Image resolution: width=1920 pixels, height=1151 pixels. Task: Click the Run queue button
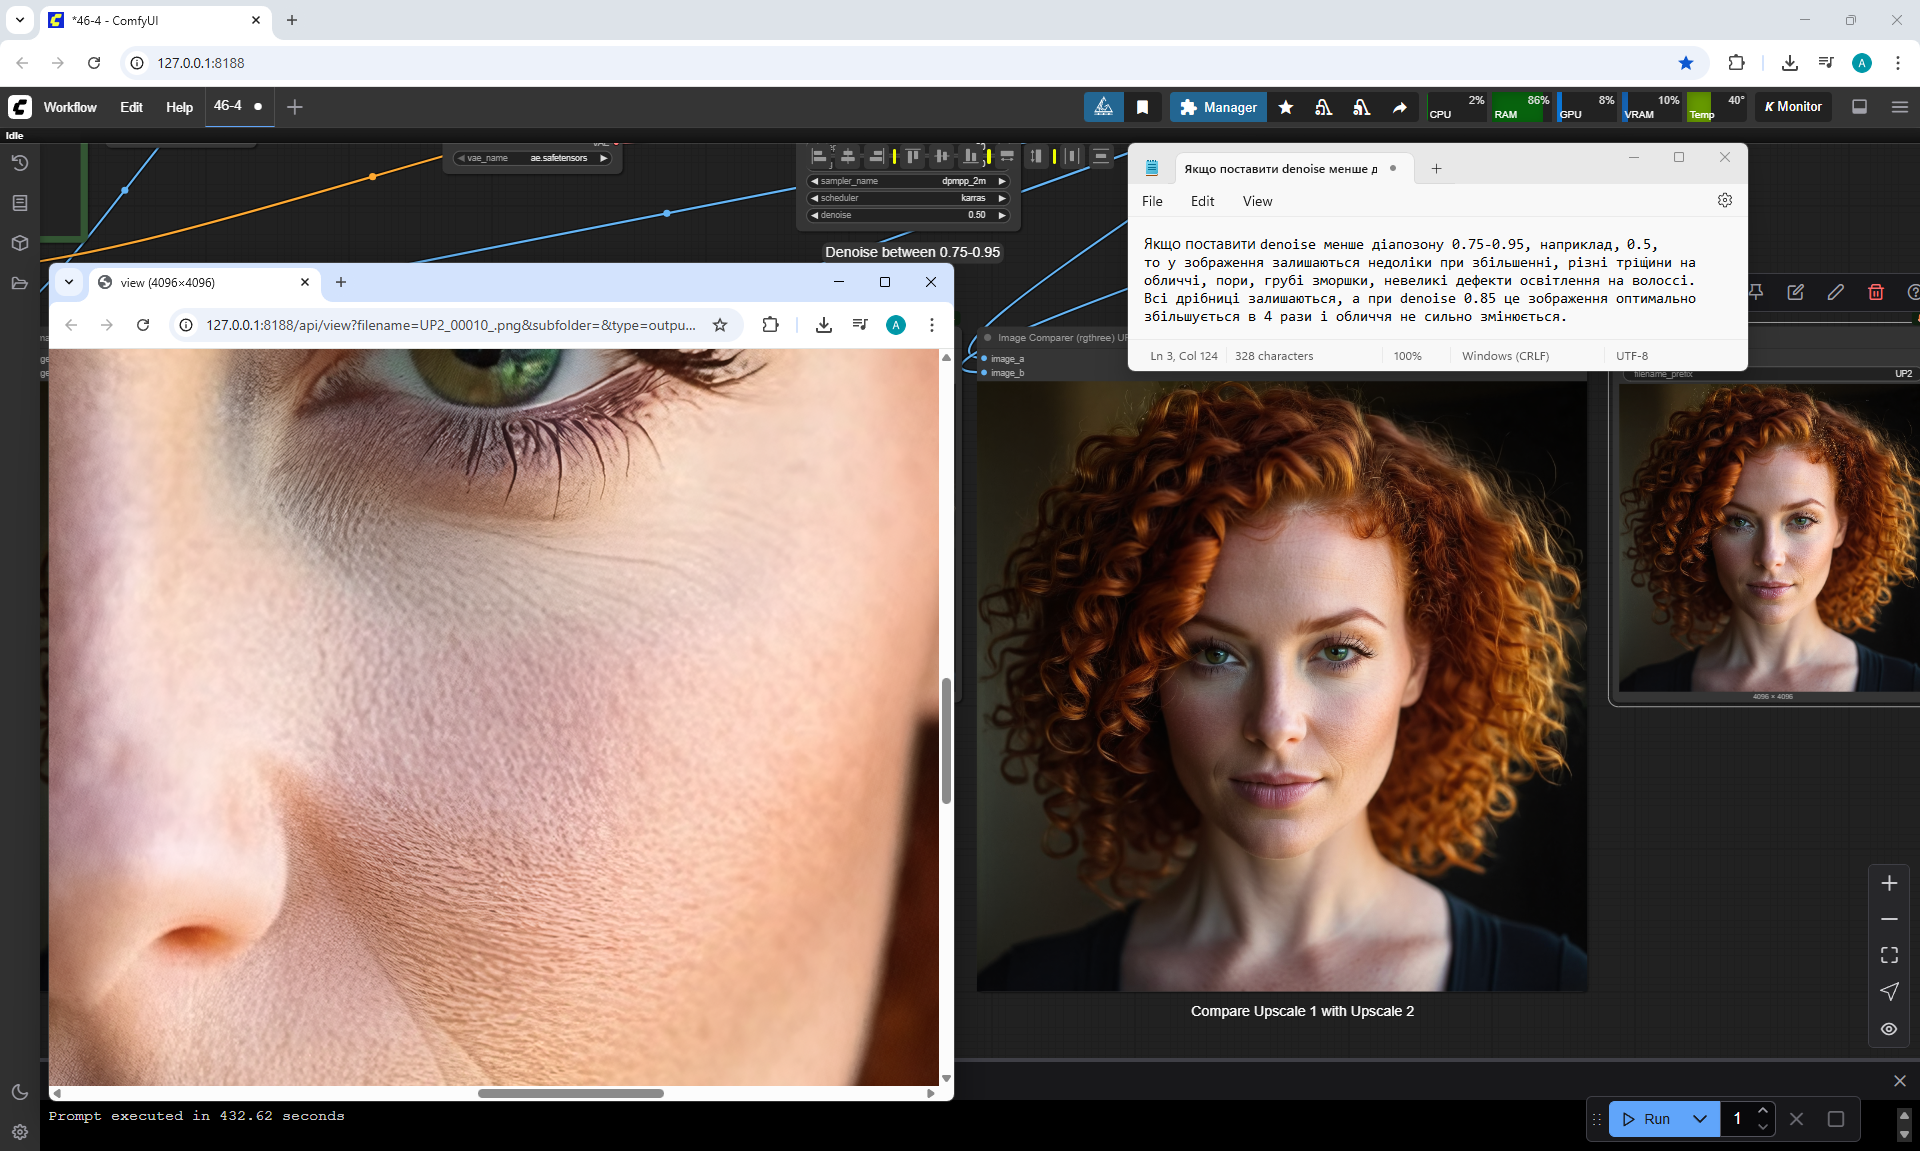click(x=1646, y=1119)
